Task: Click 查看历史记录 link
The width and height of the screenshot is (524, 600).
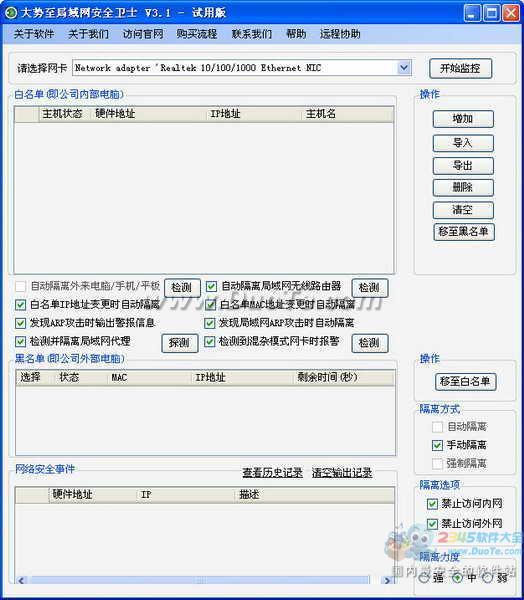Action: tap(272, 473)
